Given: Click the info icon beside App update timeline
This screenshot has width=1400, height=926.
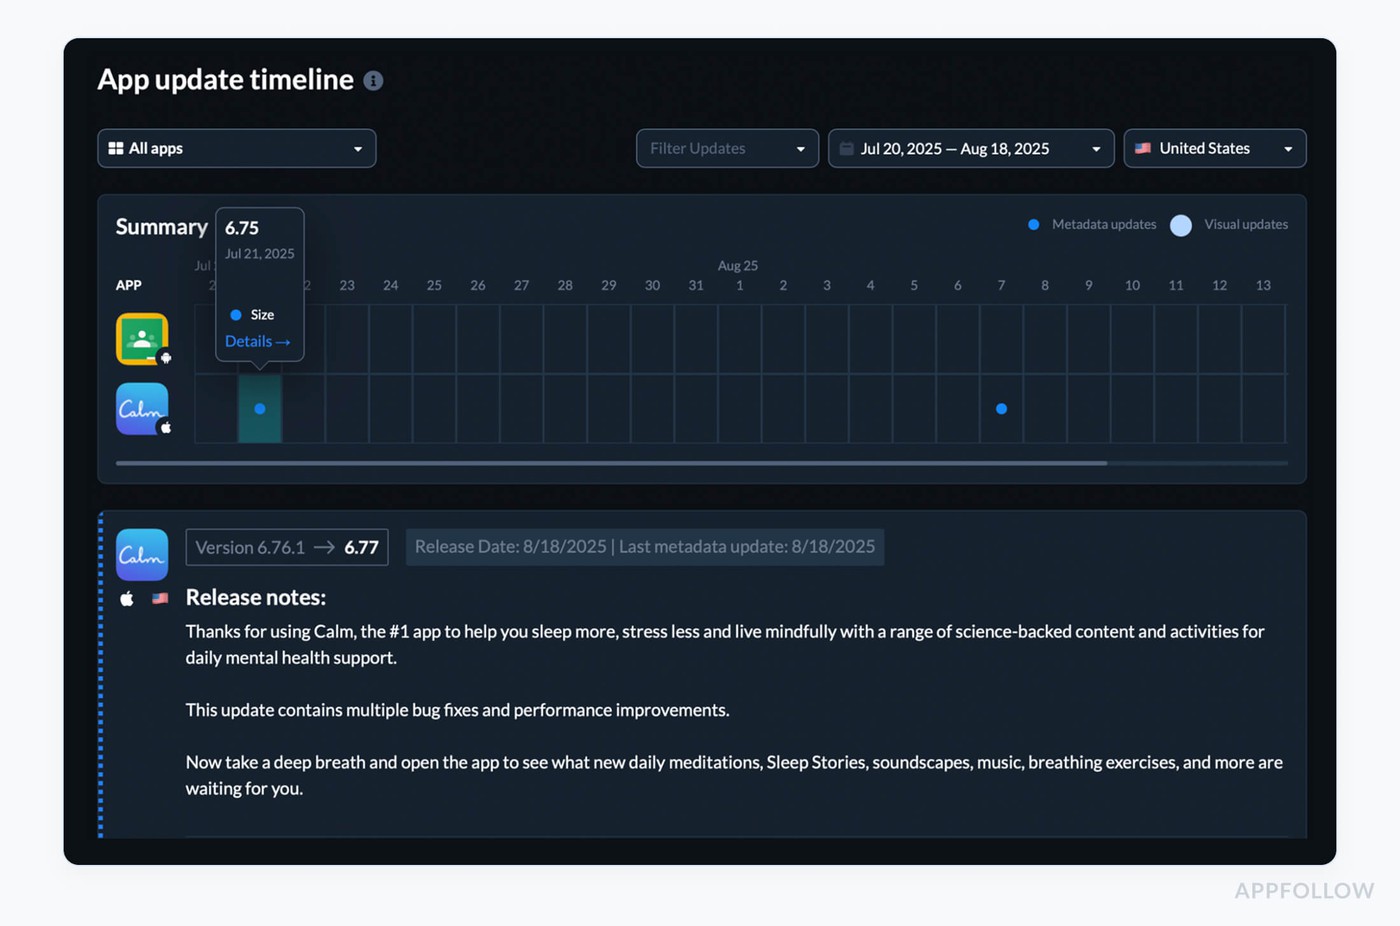Looking at the screenshot, I should [373, 81].
